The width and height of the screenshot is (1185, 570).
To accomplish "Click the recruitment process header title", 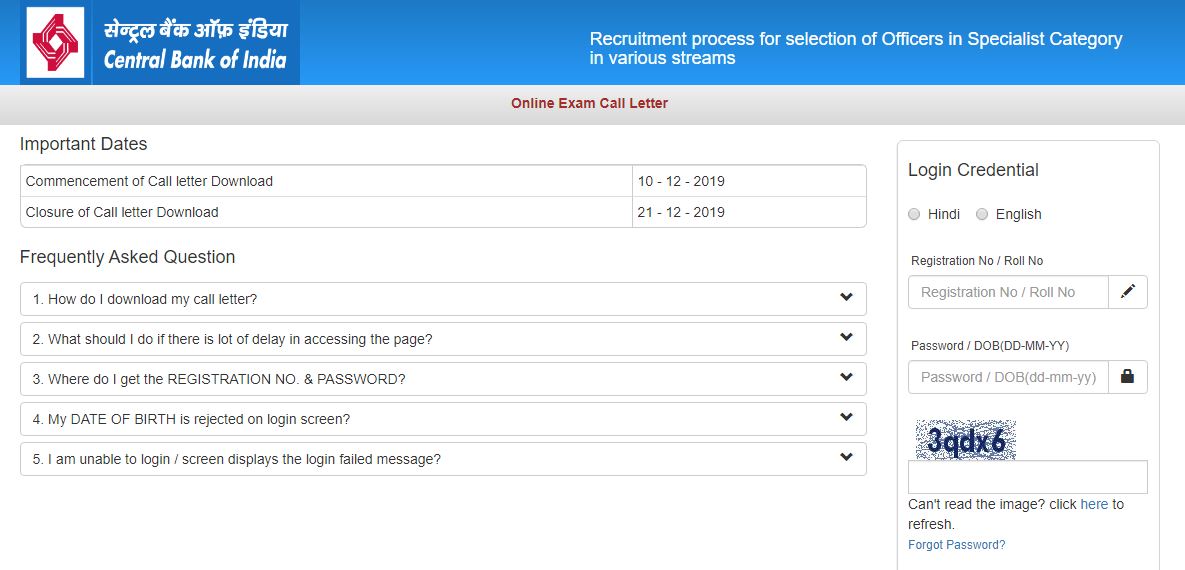I will pos(856,48).
